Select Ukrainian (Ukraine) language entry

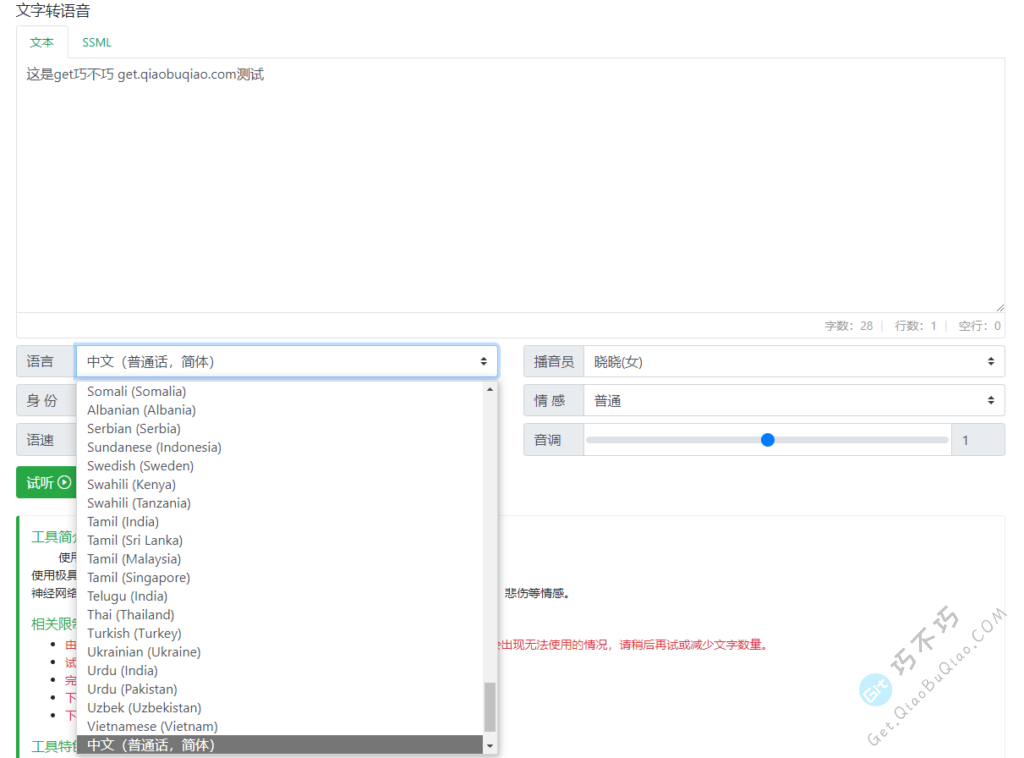click(144, 652)
